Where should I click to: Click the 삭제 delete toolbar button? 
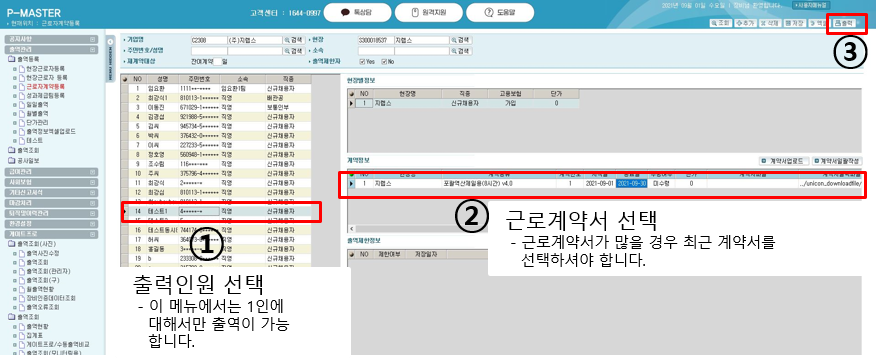[770, 23]
